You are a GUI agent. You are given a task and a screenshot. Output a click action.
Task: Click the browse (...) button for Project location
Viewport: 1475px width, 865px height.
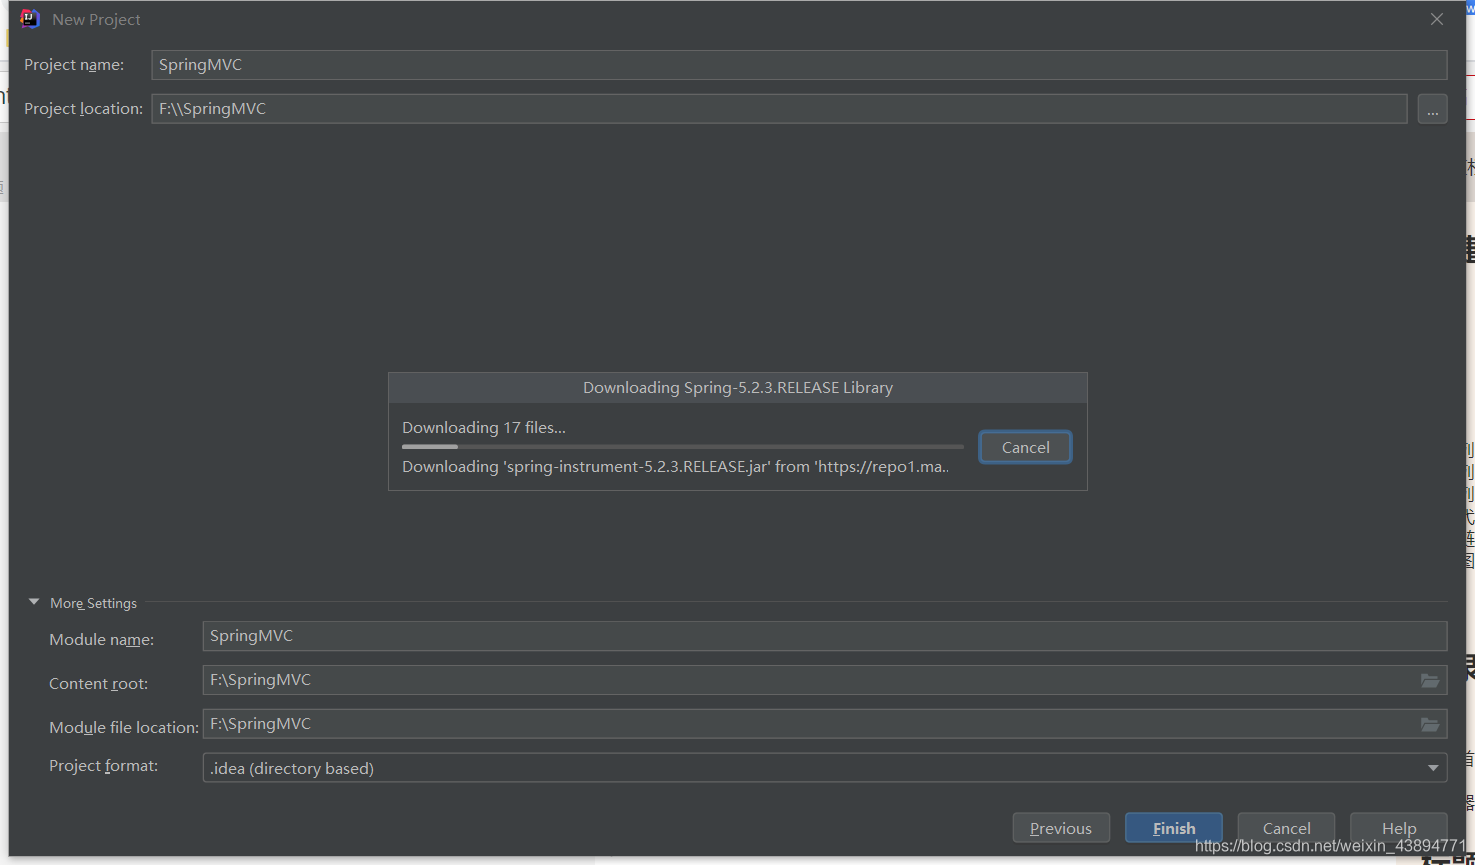pyautogui.click(x=1432, y=109)
